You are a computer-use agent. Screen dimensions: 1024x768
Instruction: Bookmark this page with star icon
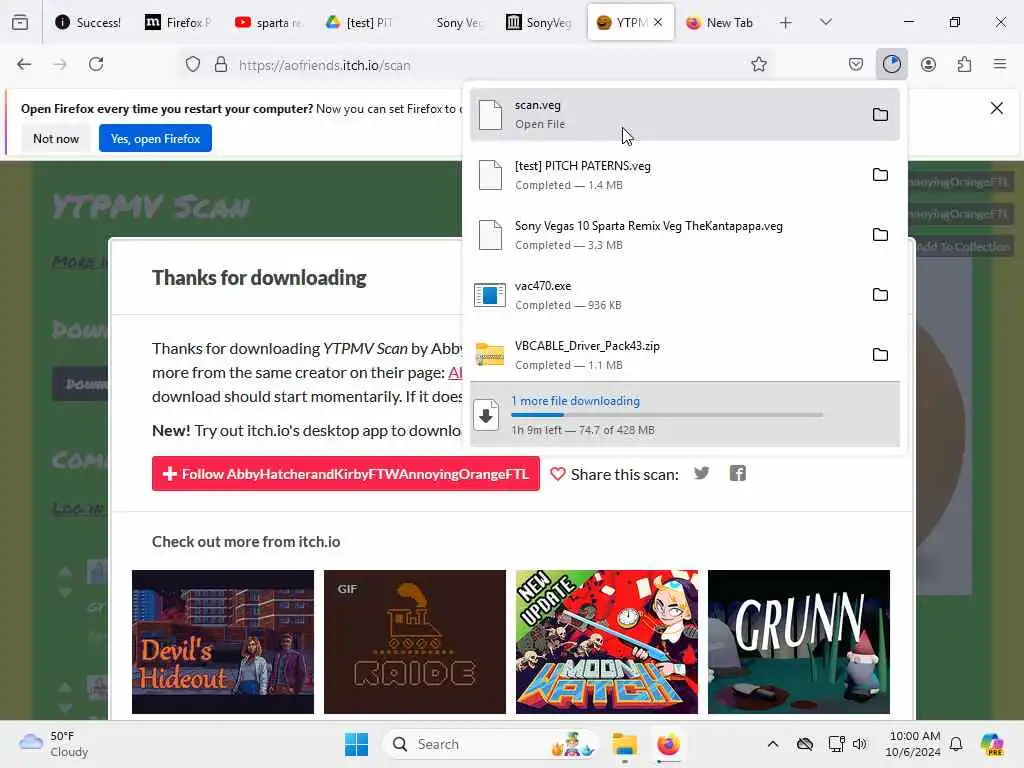click(x=758, y=64)
